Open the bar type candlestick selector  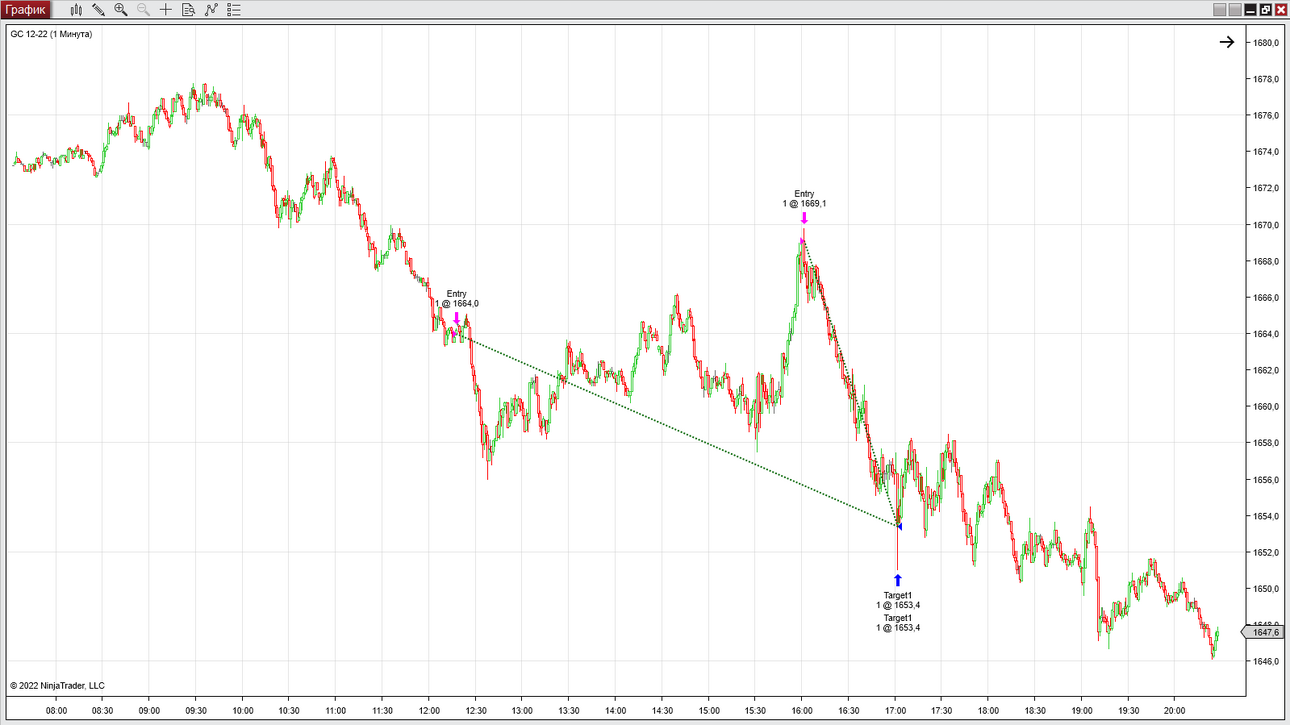pos(76,10)
